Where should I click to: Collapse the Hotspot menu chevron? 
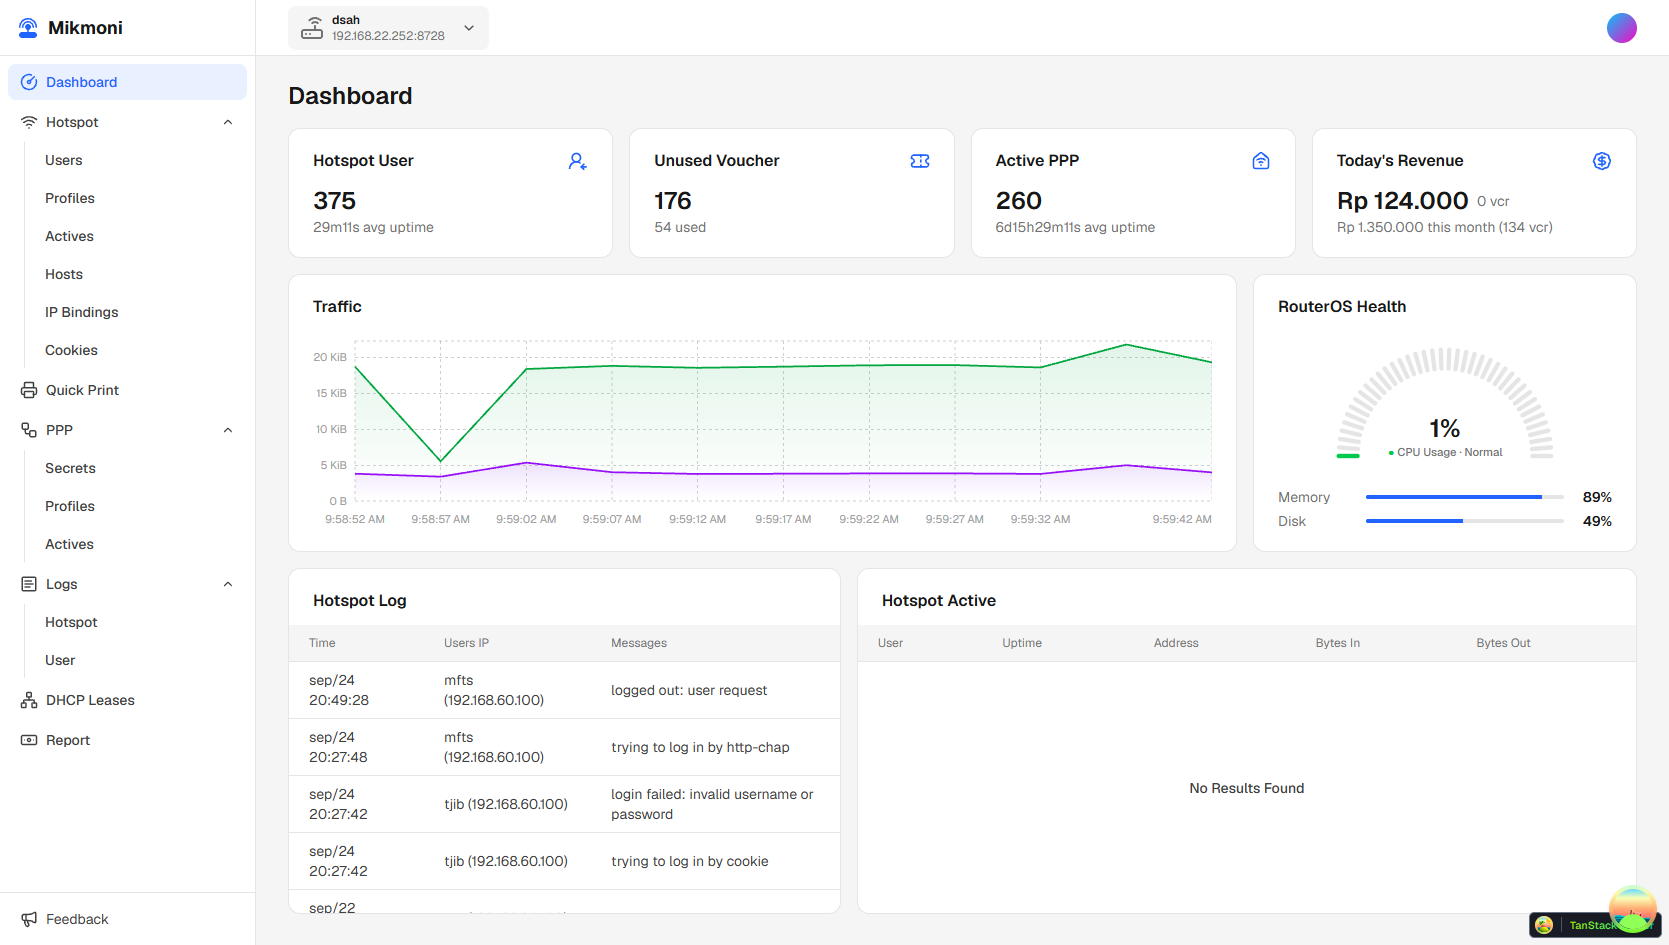[228, 122]
